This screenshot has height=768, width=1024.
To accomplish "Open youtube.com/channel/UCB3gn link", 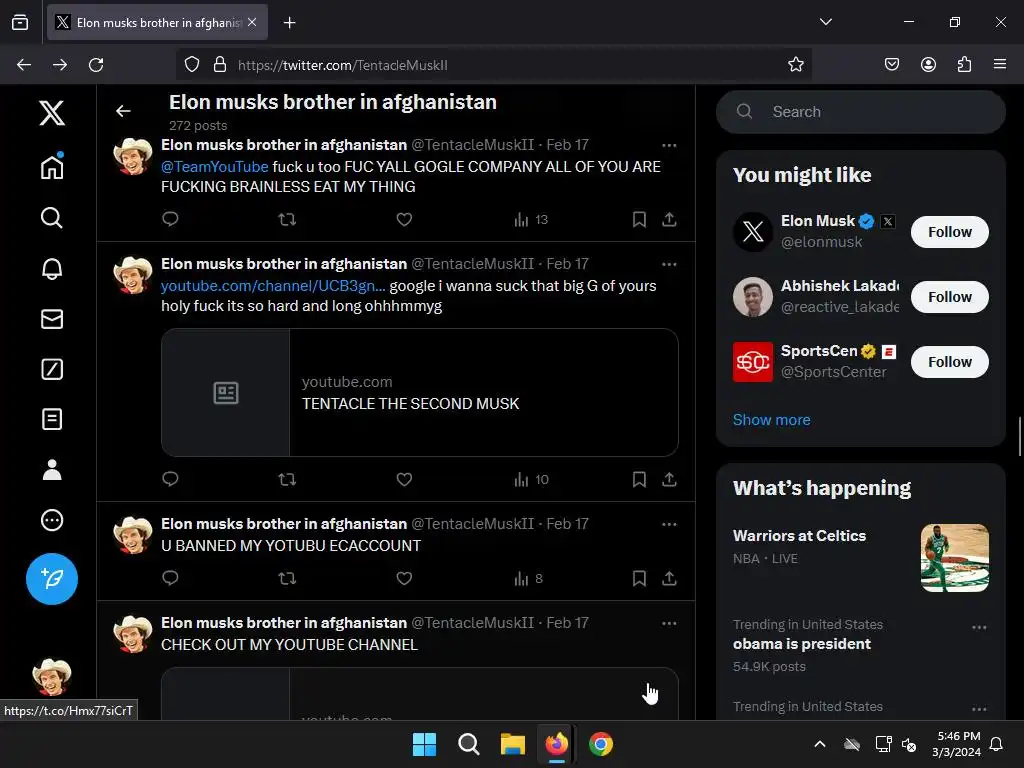I will [273, 285].
